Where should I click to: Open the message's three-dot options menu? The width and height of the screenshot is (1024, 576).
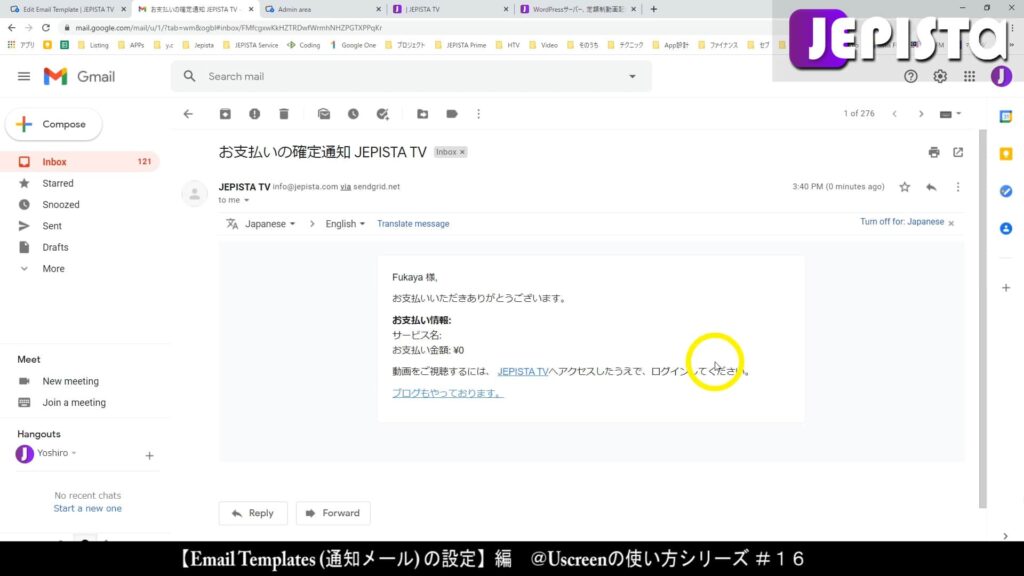coord(958,187)
